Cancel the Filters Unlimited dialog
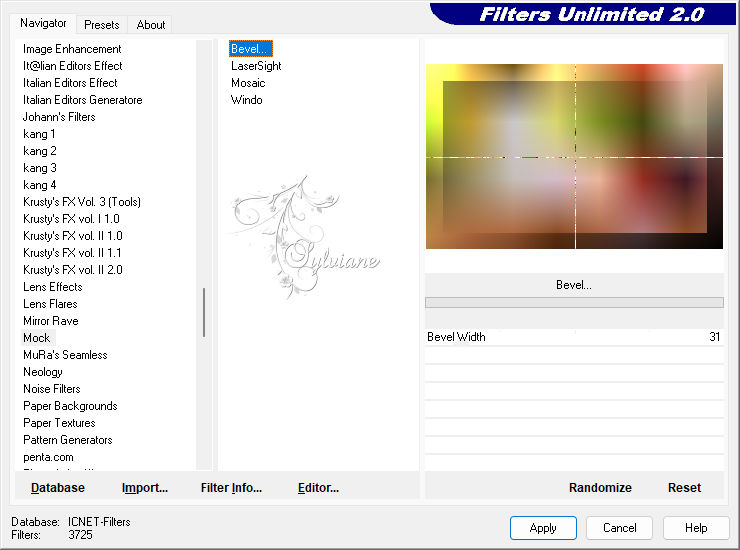The width and height of the screenshot is (740, 550). (620, 528)
